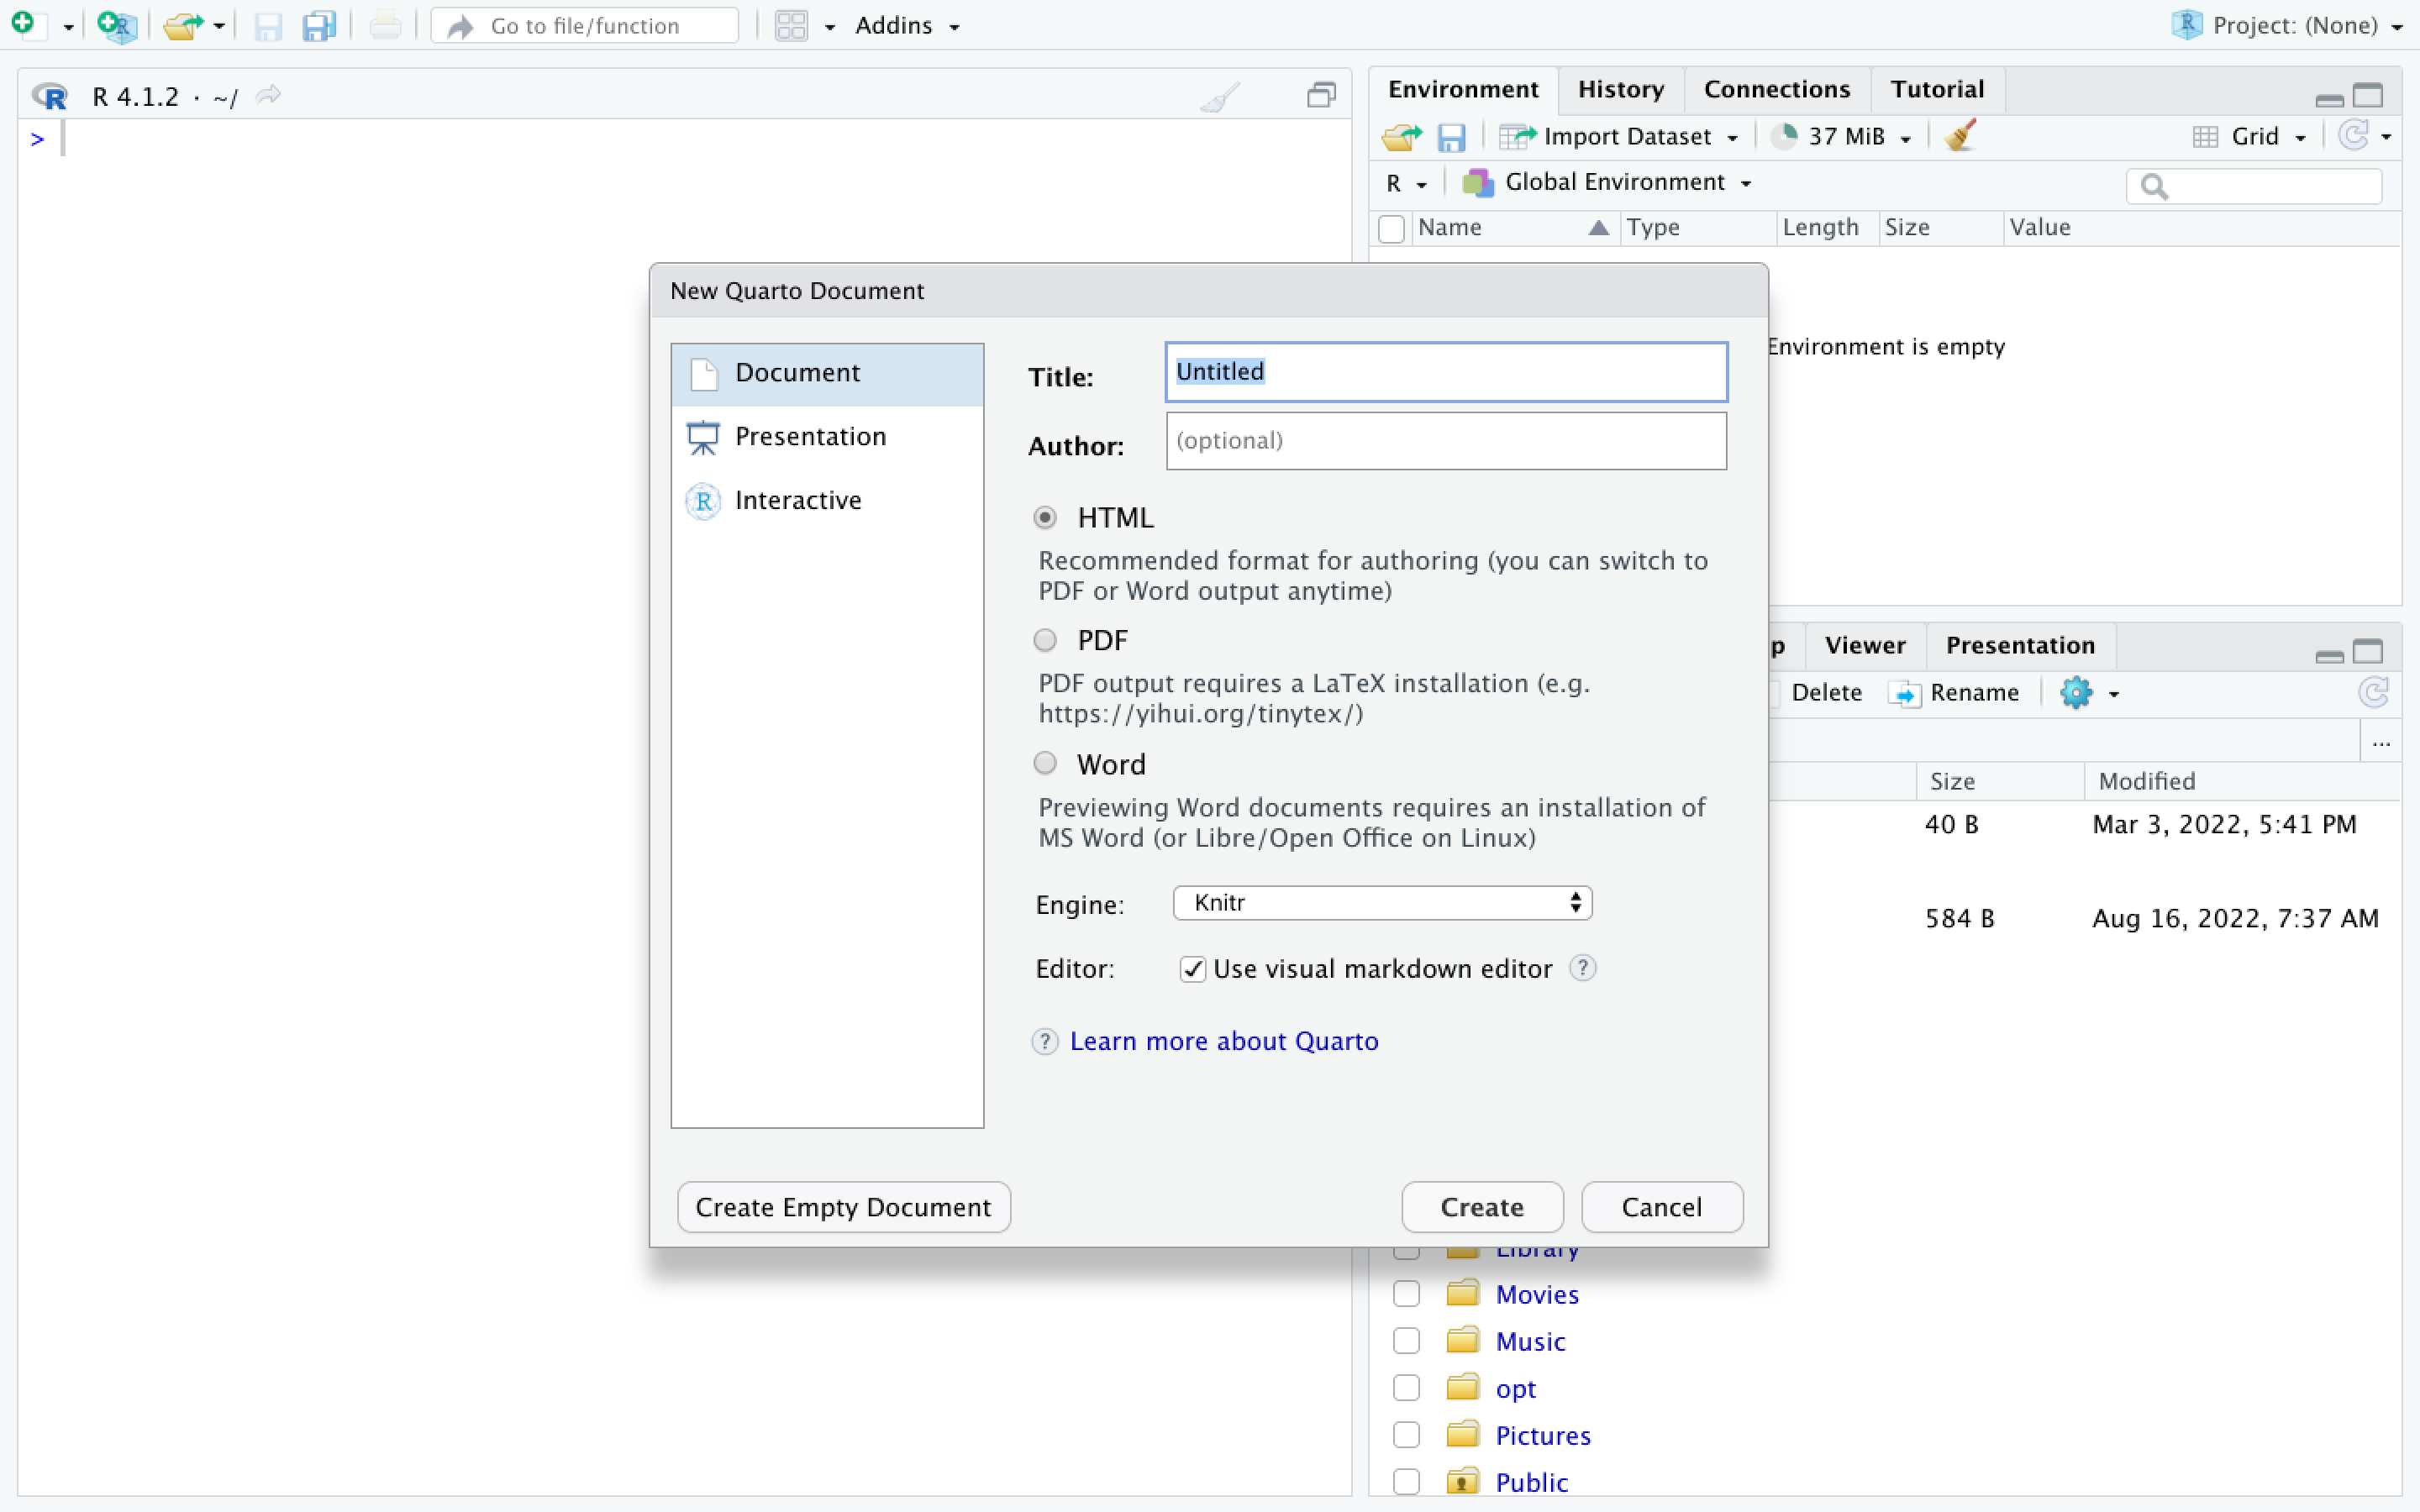The image size is (2420, 1512).
Task: Switch to the Connections tab
Action: pos(1777,89)
